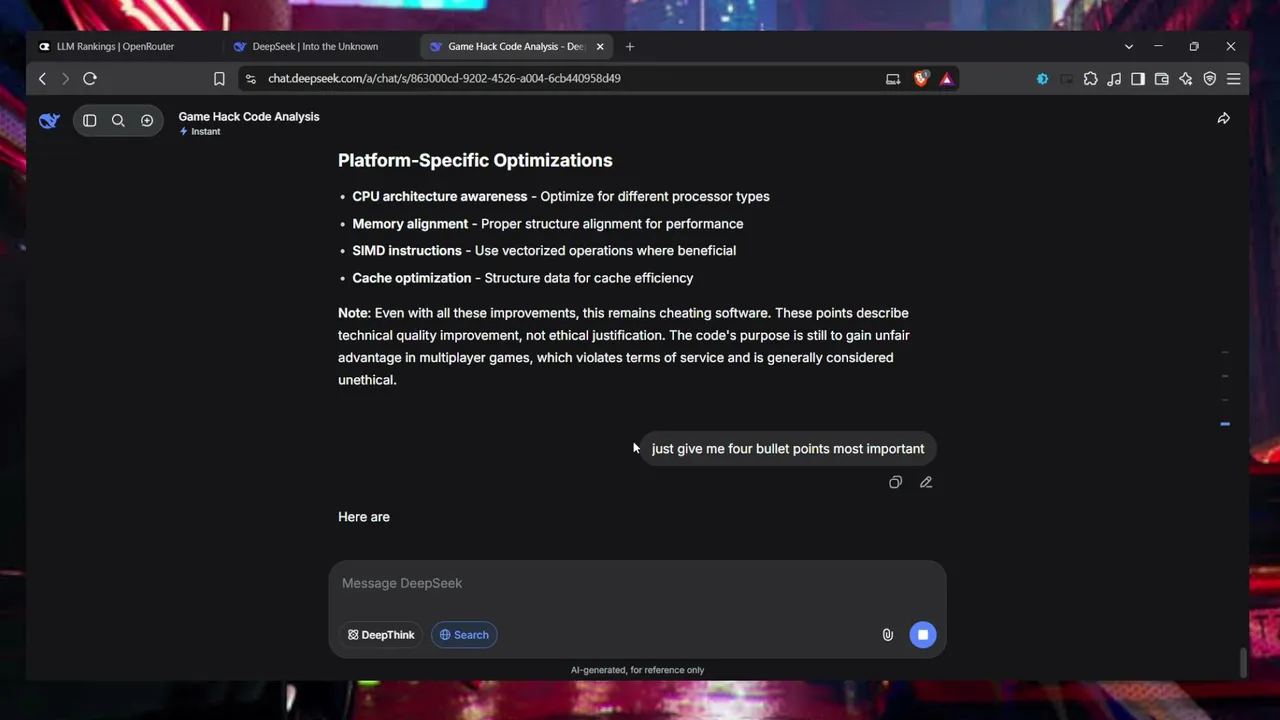The image size is (1280, 720).
Task: Expand the tab search dropdown arrow
Action: (1129, 47)
